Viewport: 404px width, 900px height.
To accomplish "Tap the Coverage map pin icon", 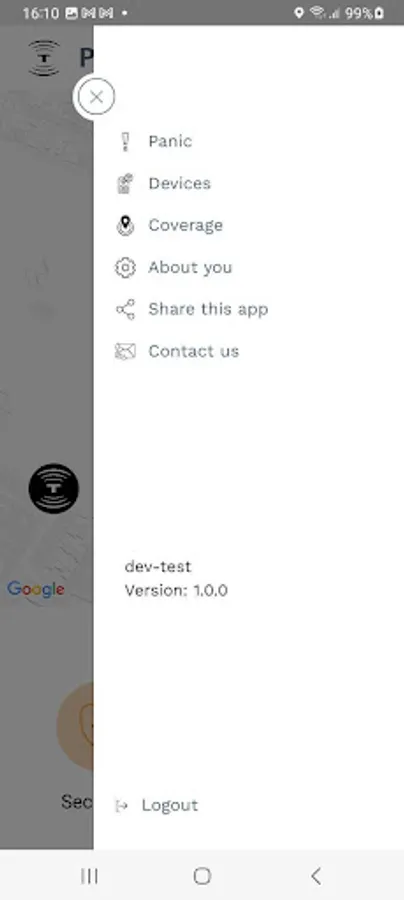I will [125, 226].
